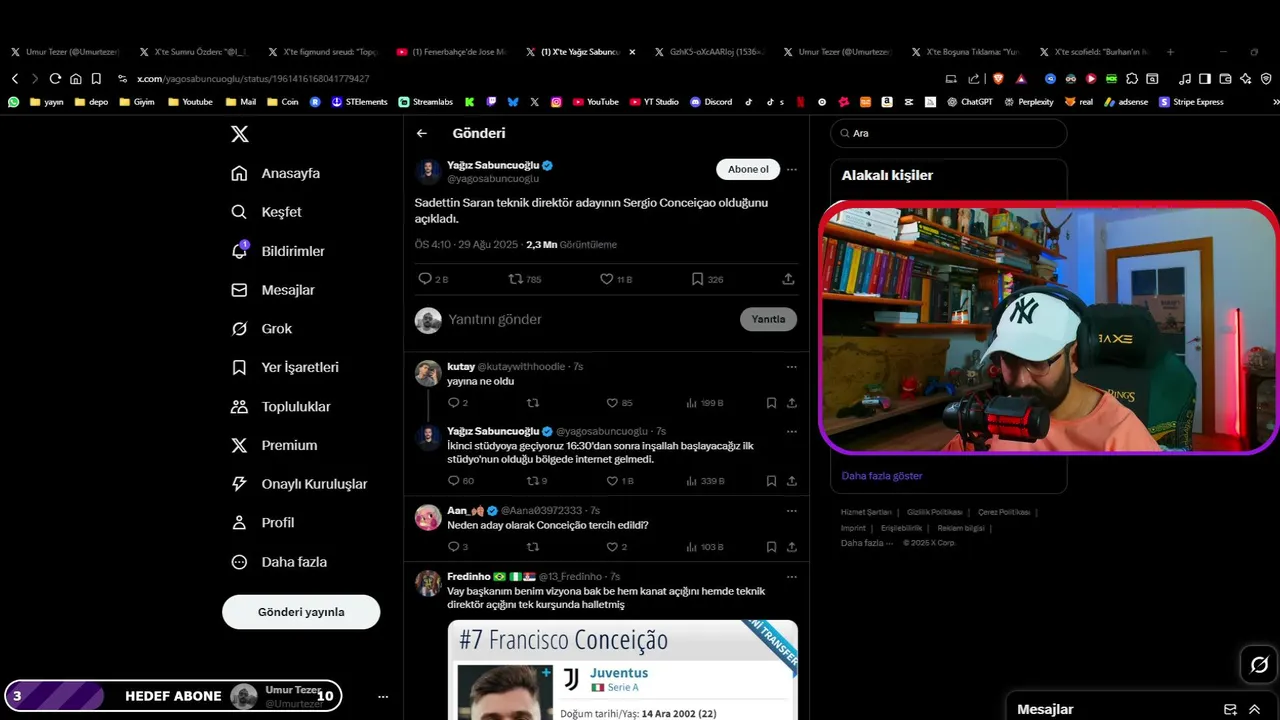Viewport: 1280px width, 720px height.
Task: Open Mesajlar in sidebar
Action: (273, 290)
